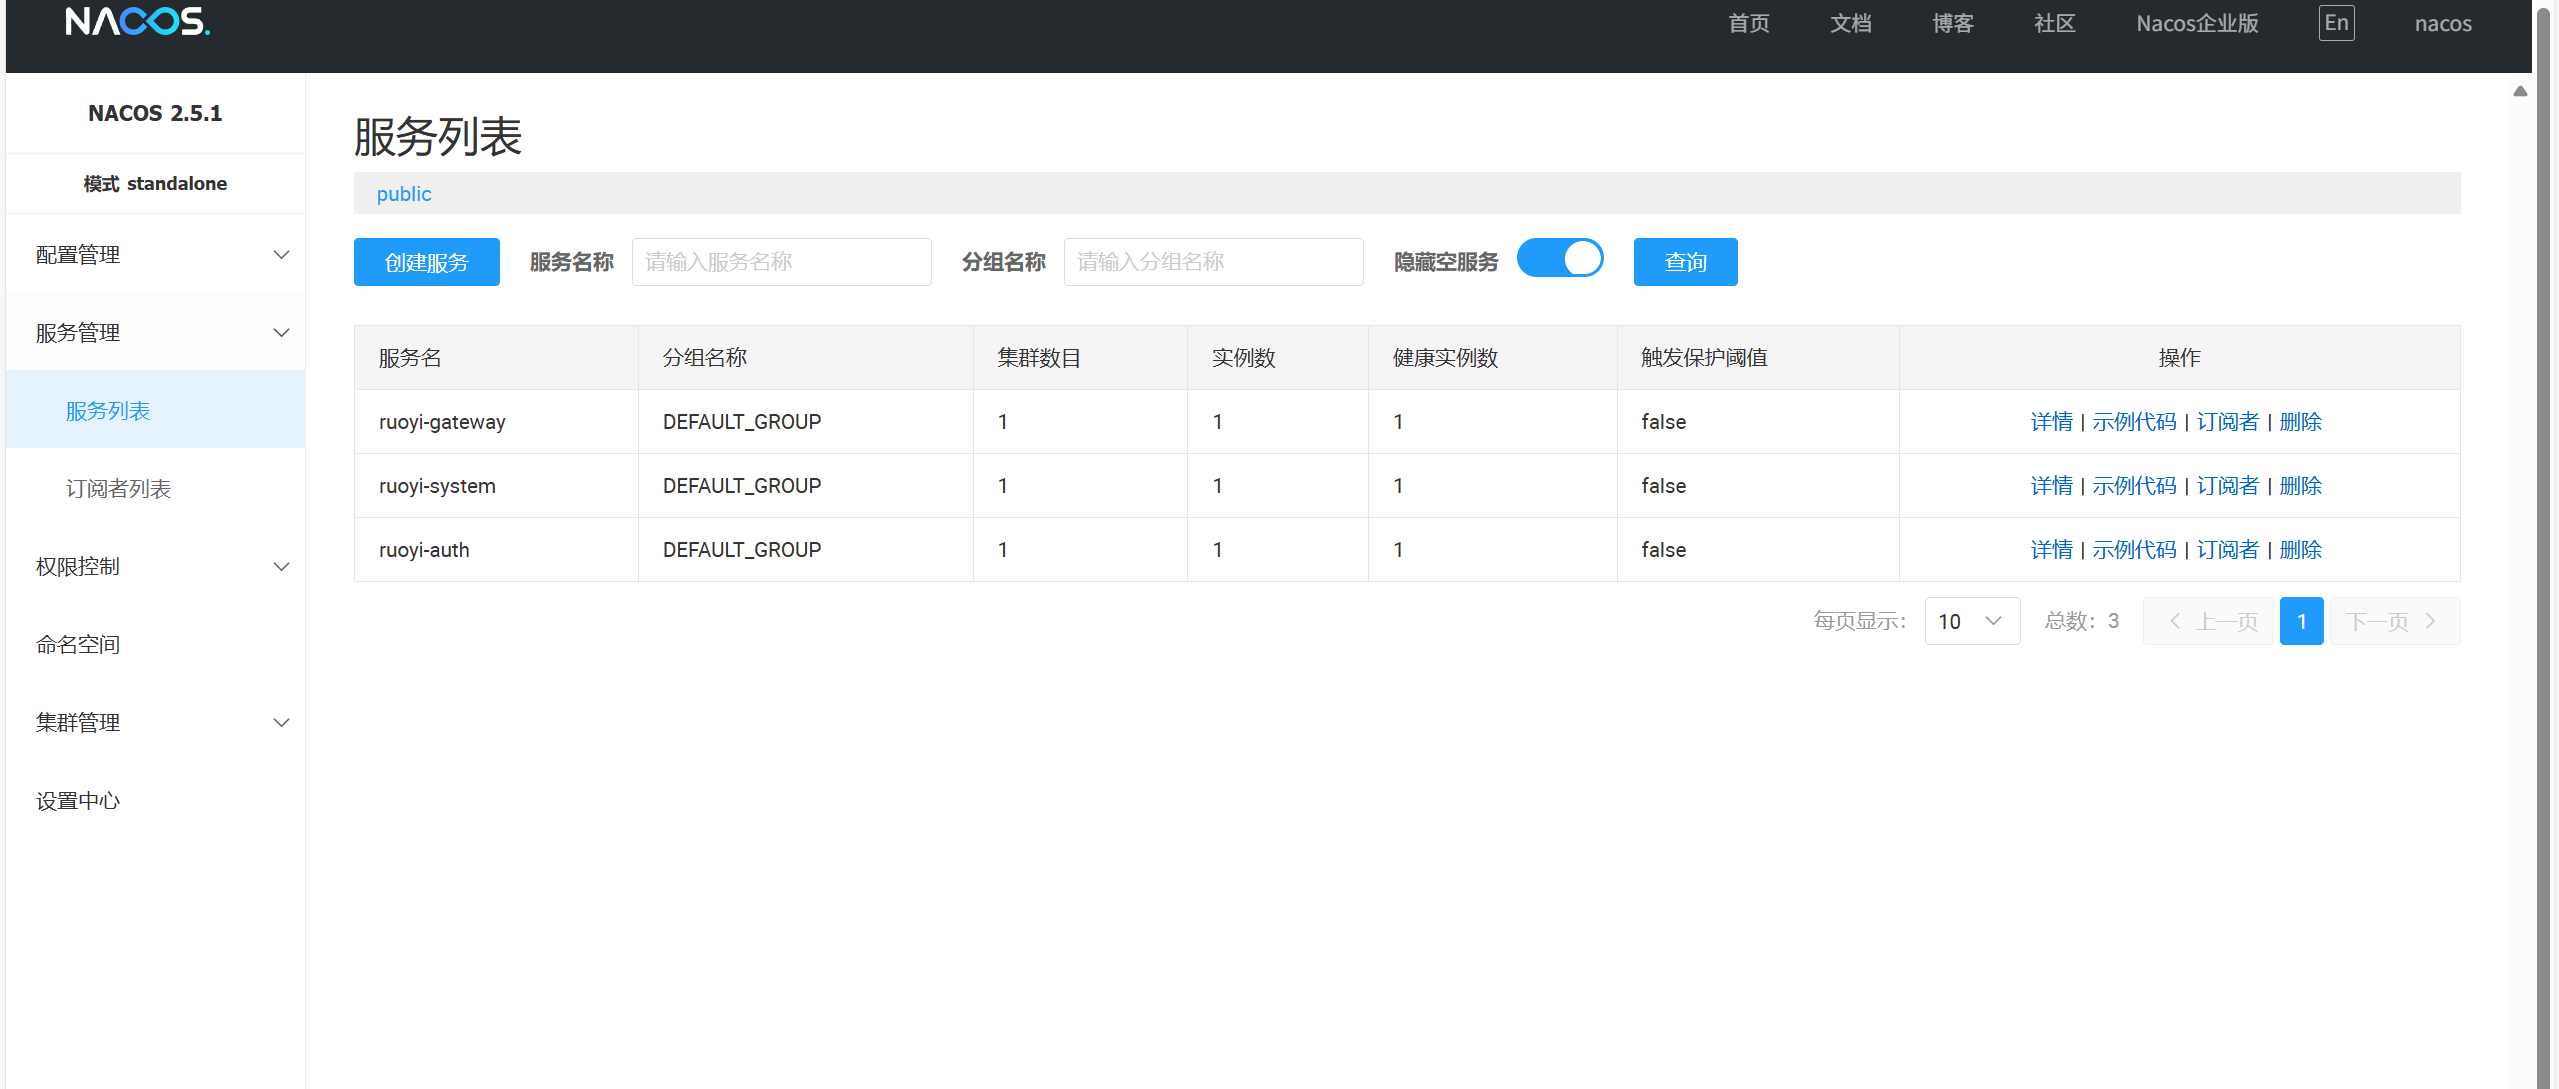This screenshot has width=2559, height=1089.
Task: Expand the 集群管理 menu
Action: [x=156, y=723]
